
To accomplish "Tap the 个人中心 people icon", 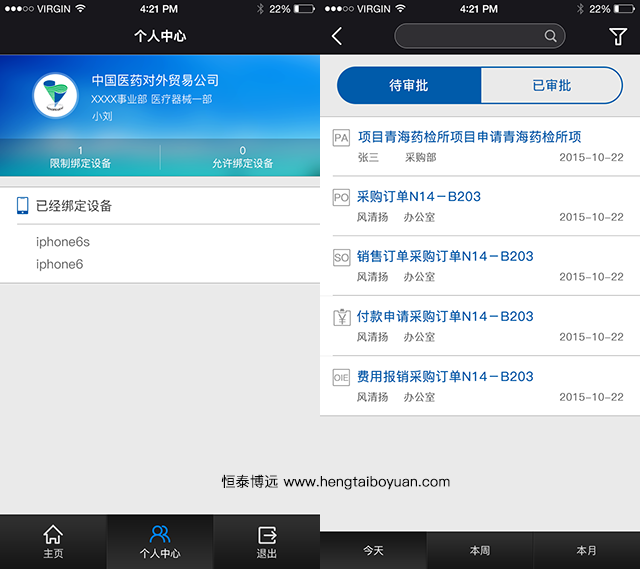I will (160, 534).
